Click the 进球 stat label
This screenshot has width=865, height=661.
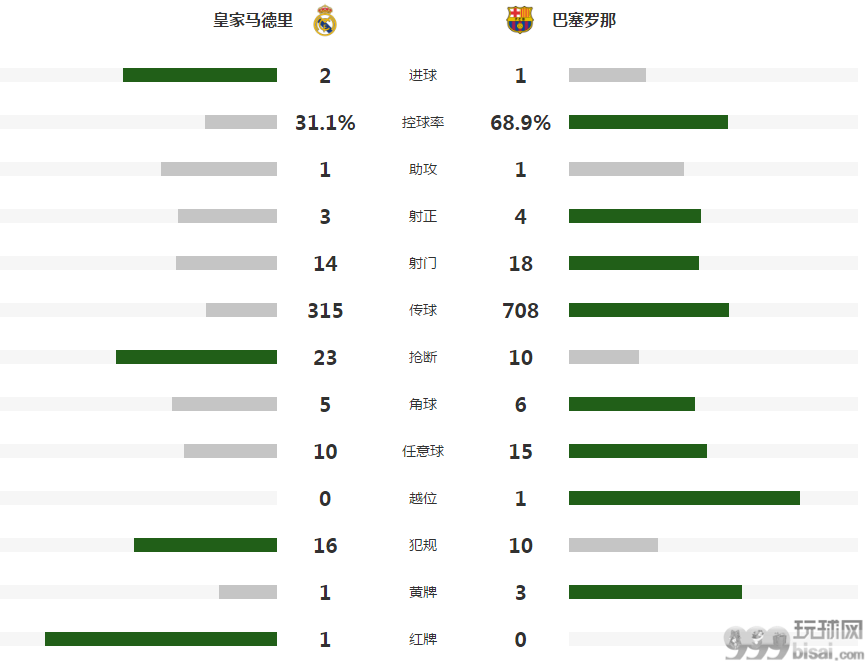[423, 75]
